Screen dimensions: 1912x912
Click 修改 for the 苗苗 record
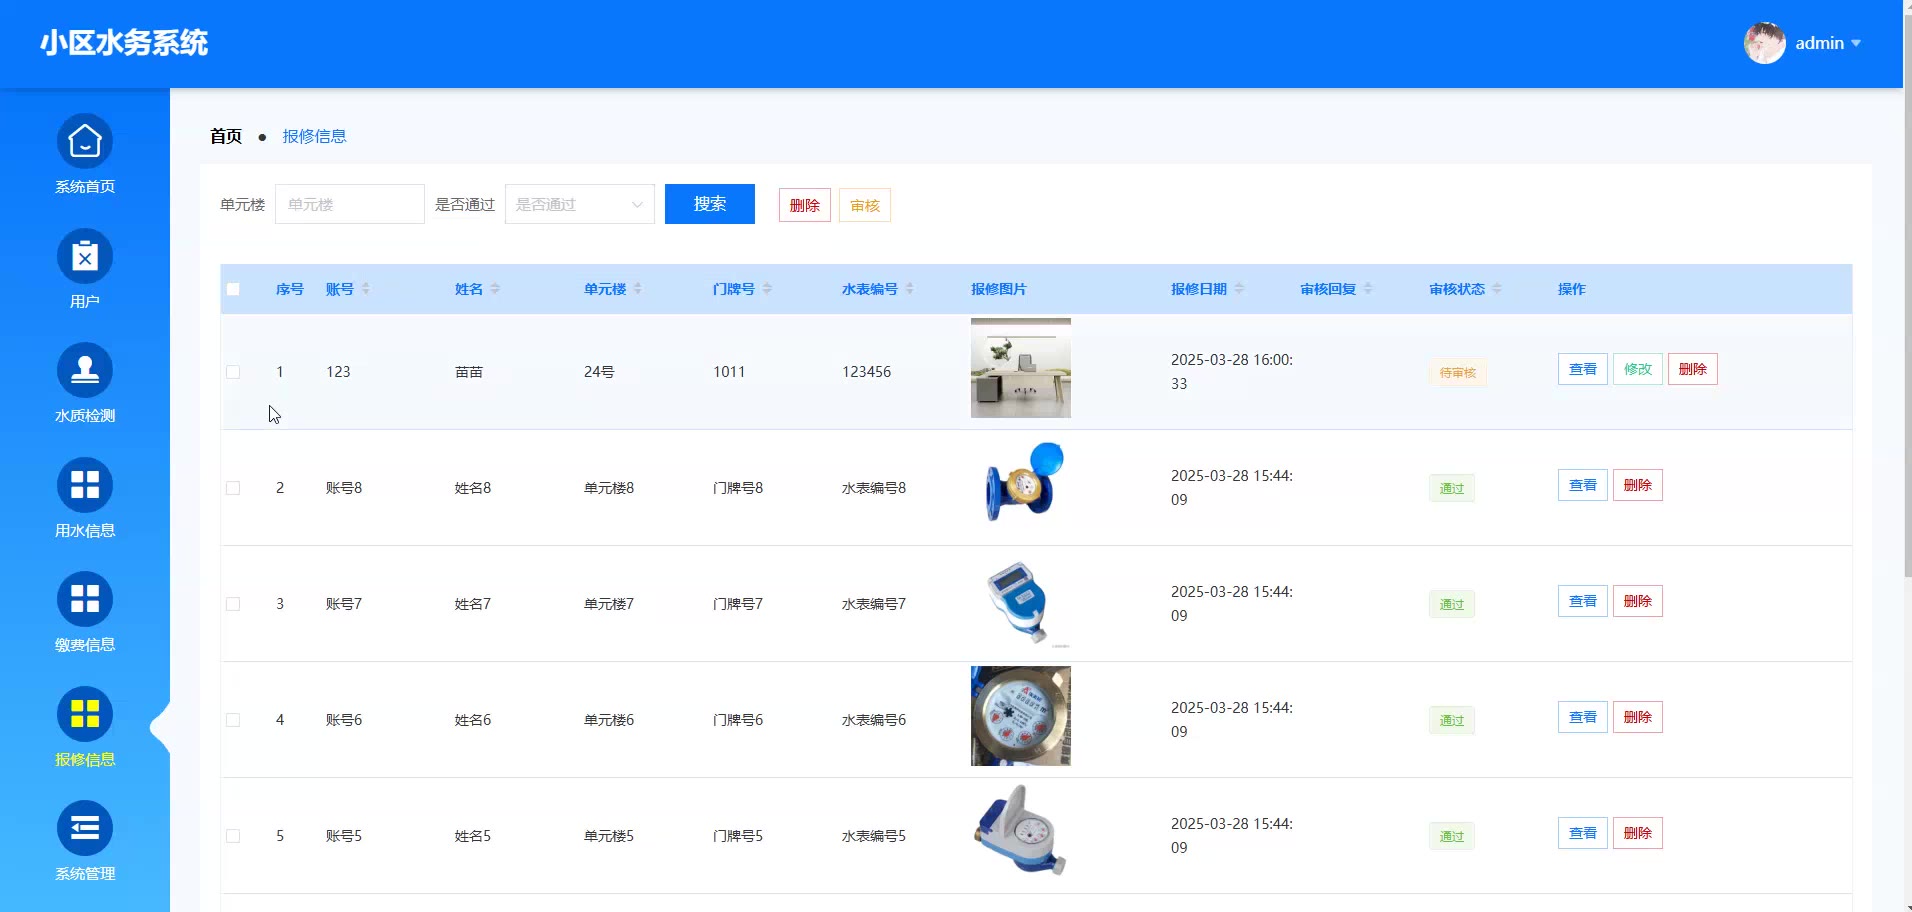pos(1638,369)
